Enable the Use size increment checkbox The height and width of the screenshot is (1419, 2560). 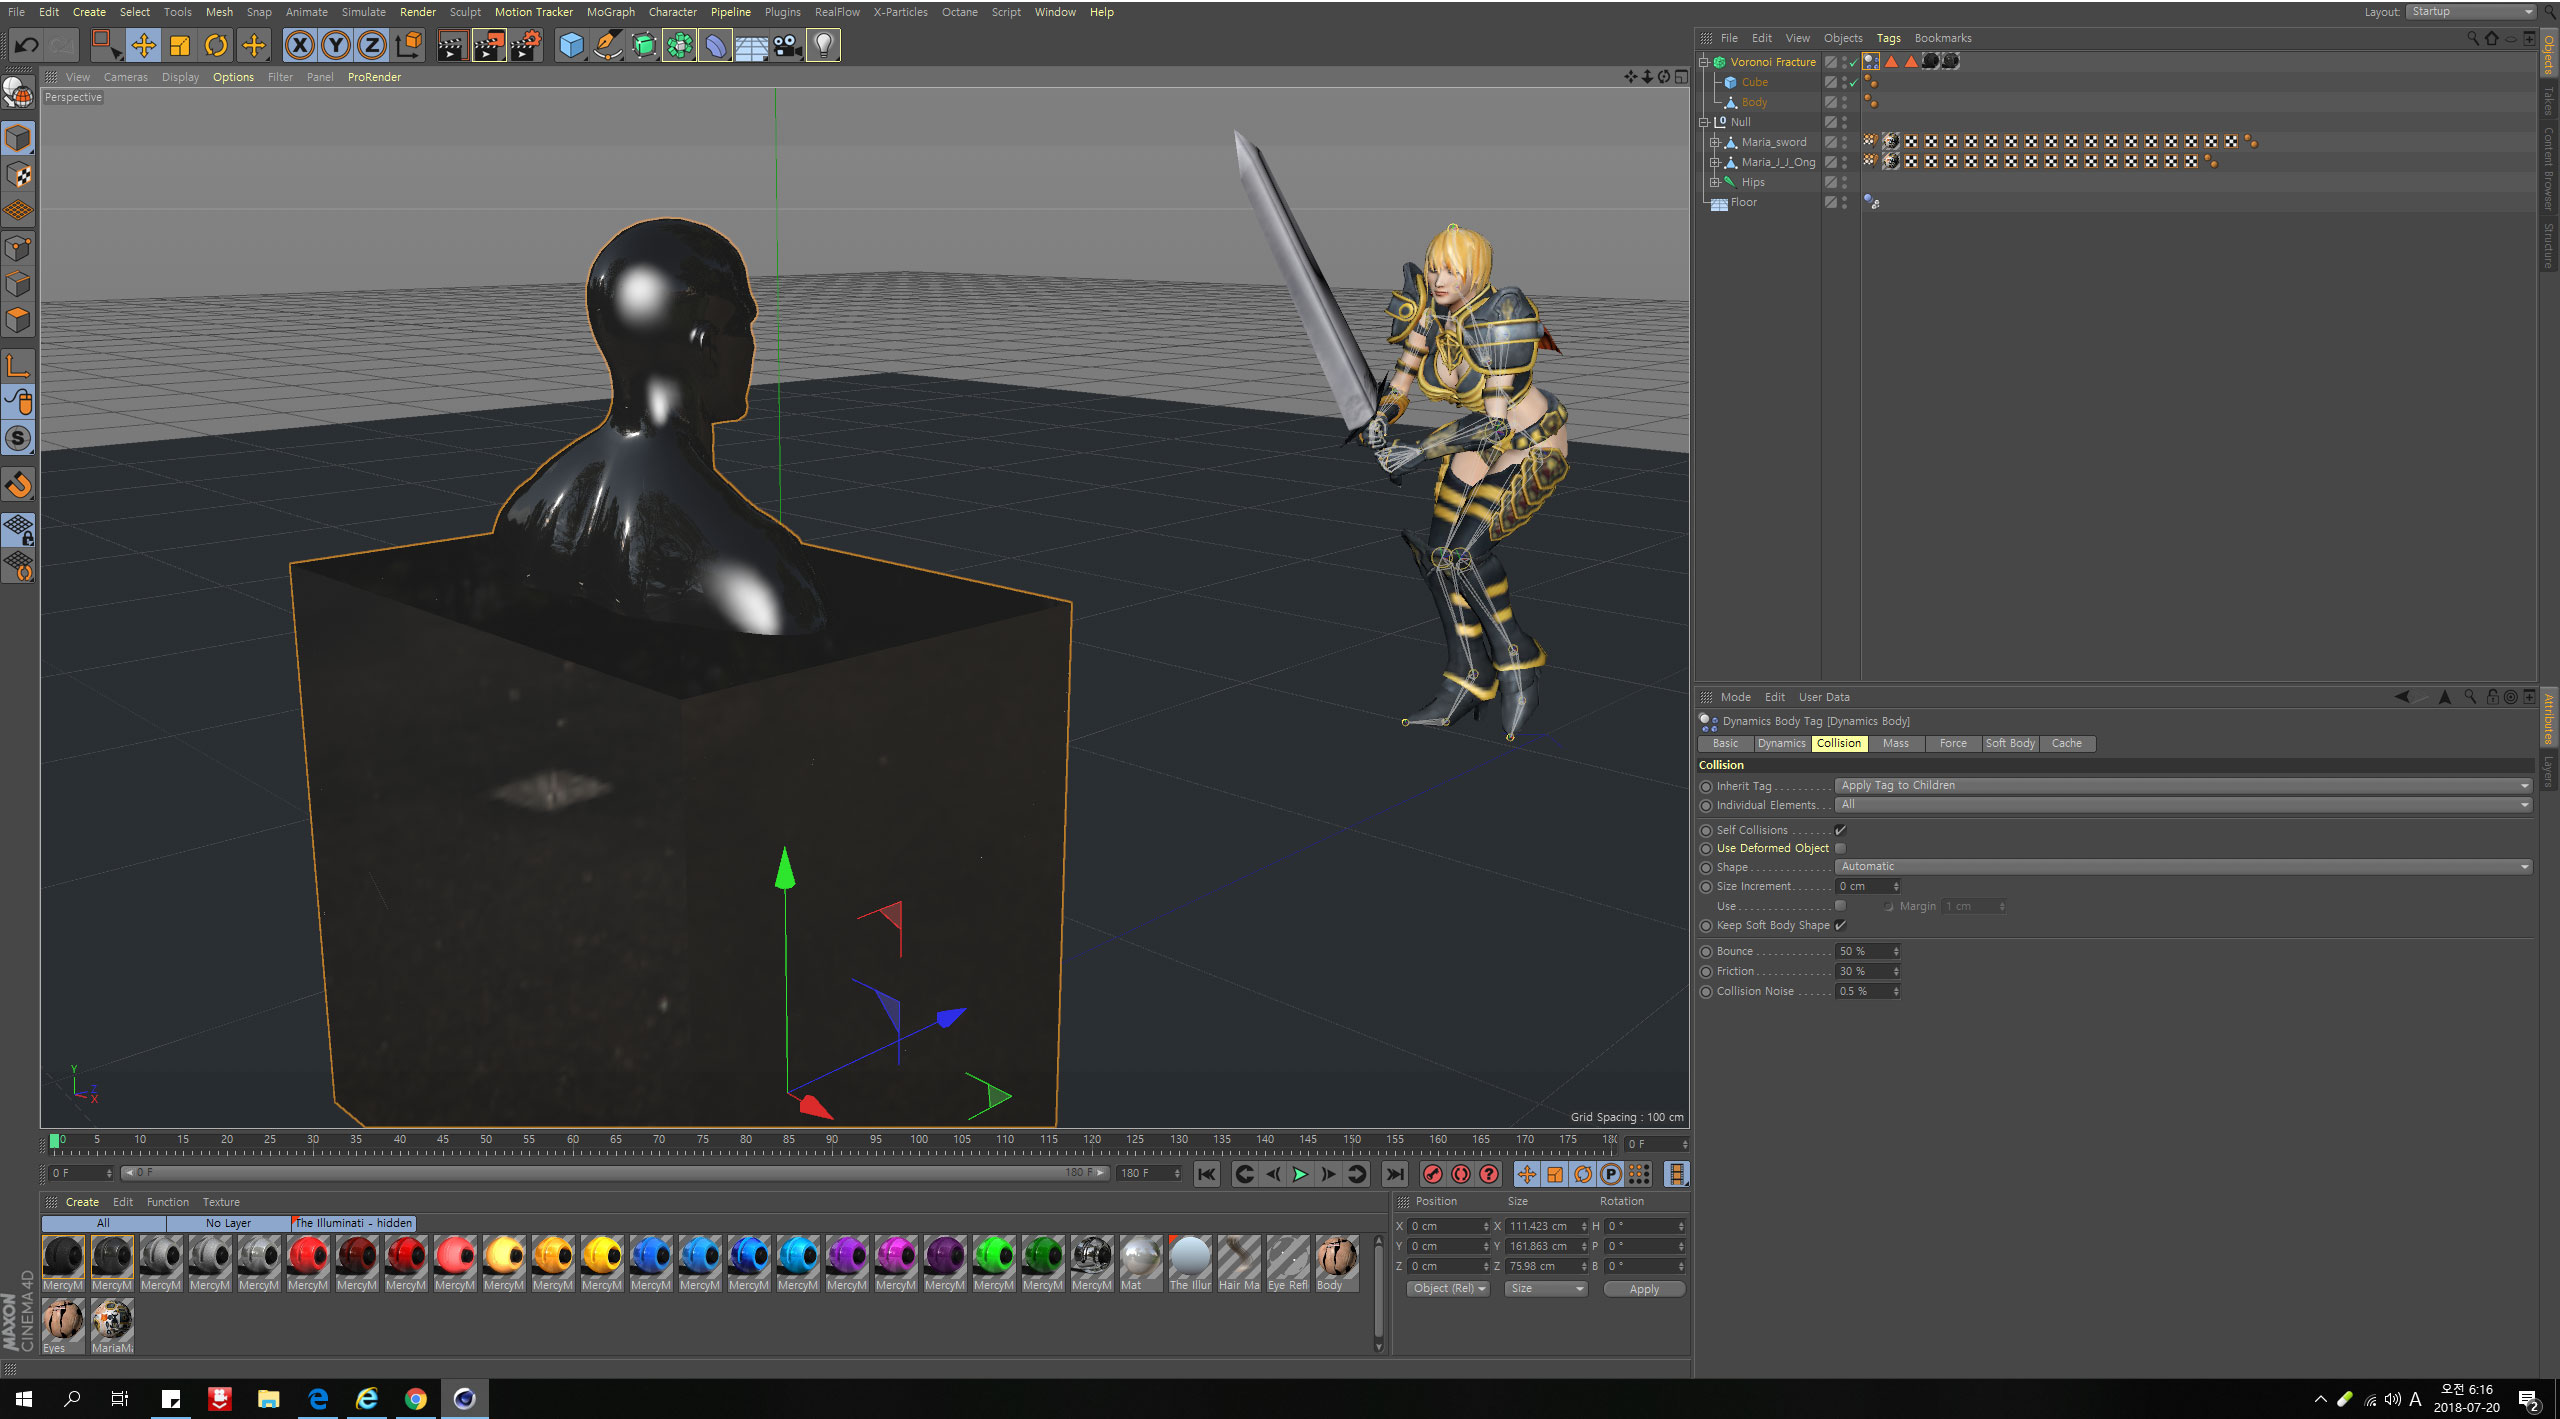pyautogui.click(x=1840, y=906)
